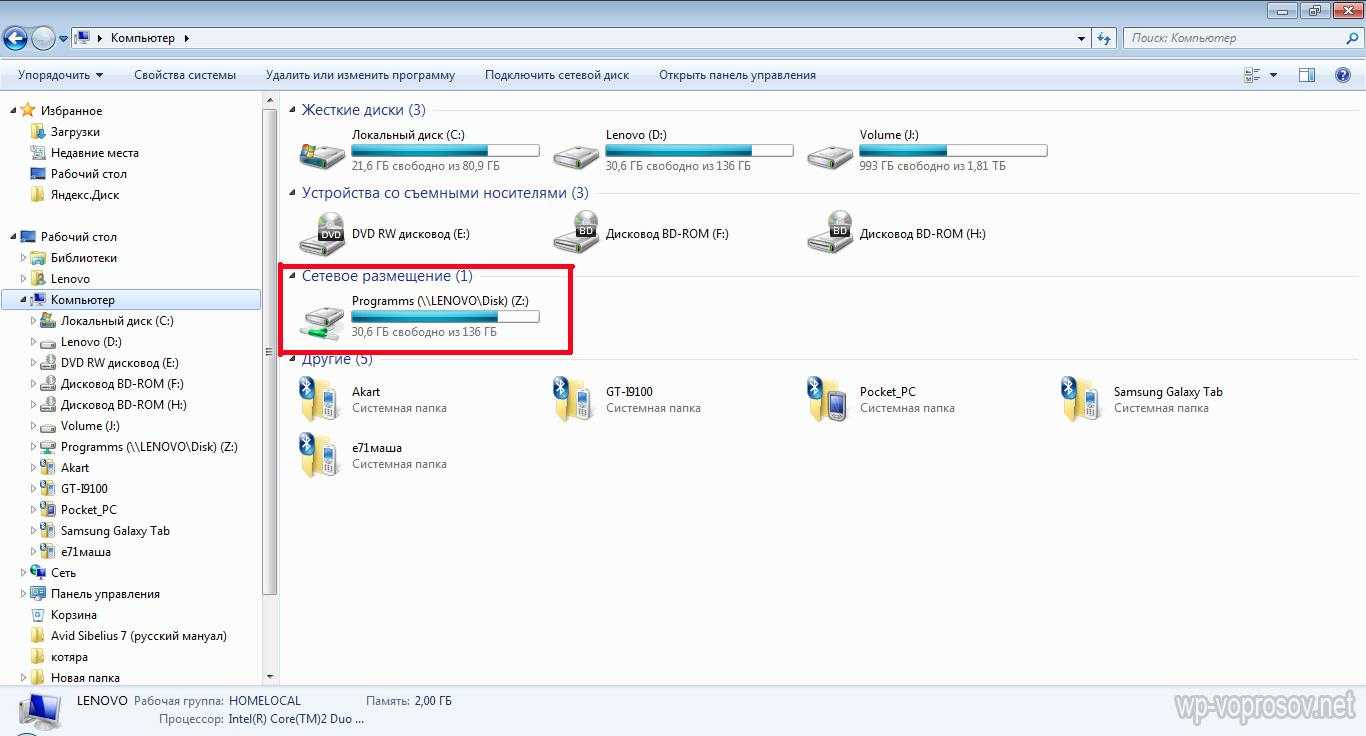Open the change view options dropdown arrow

tap(1273, 75)
